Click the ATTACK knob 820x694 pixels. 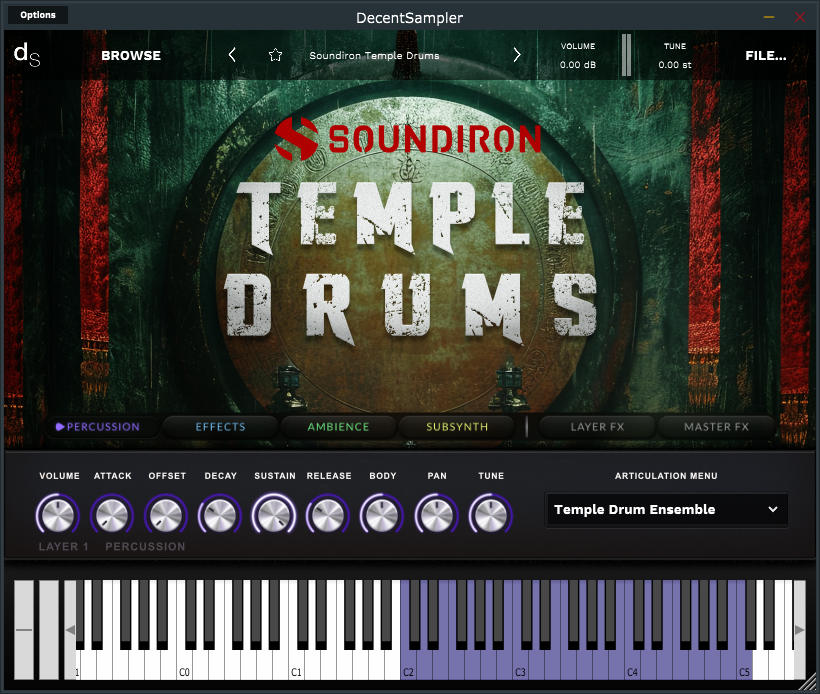click(112, 515)
